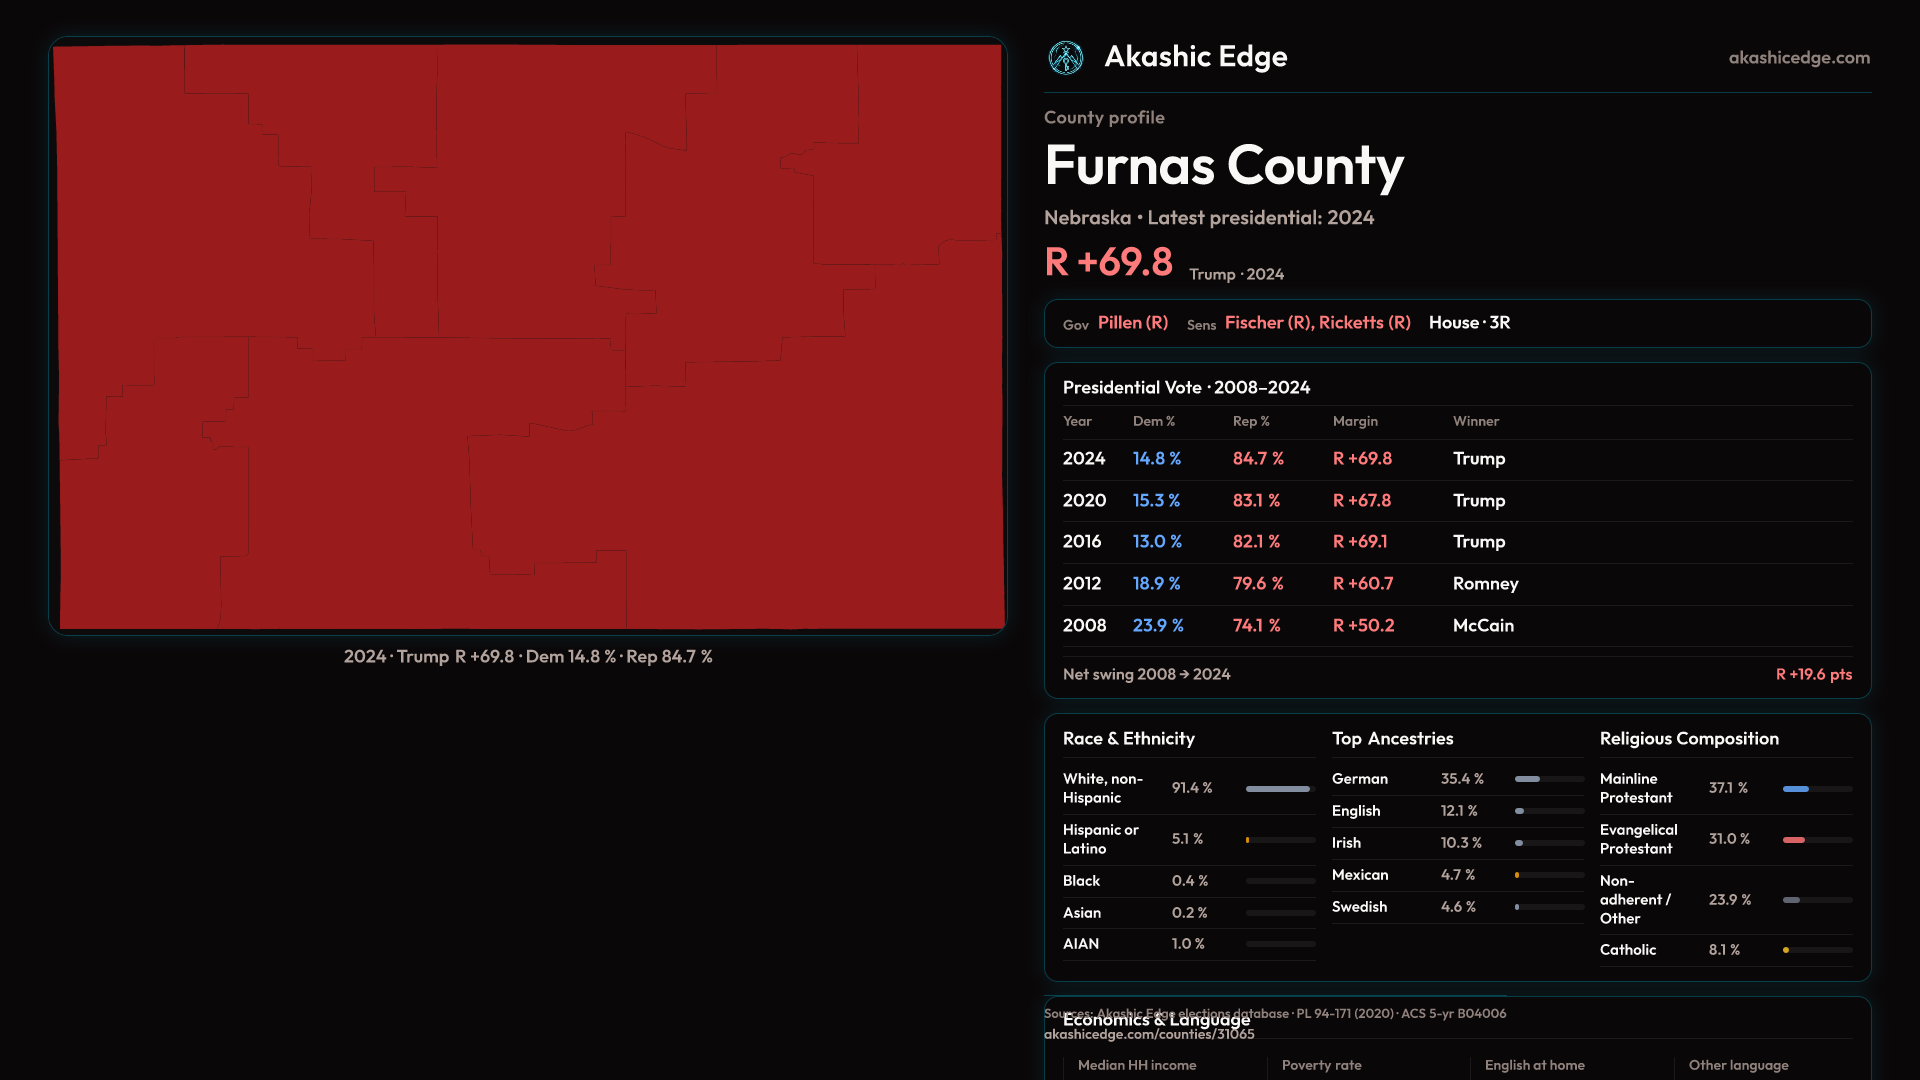Click the Margin column header

pos(1354,422)
